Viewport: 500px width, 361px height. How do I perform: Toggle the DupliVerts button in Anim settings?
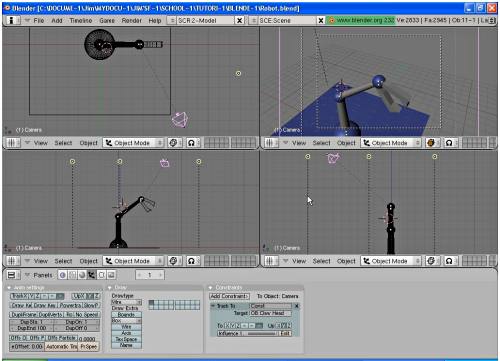(51, 315)
